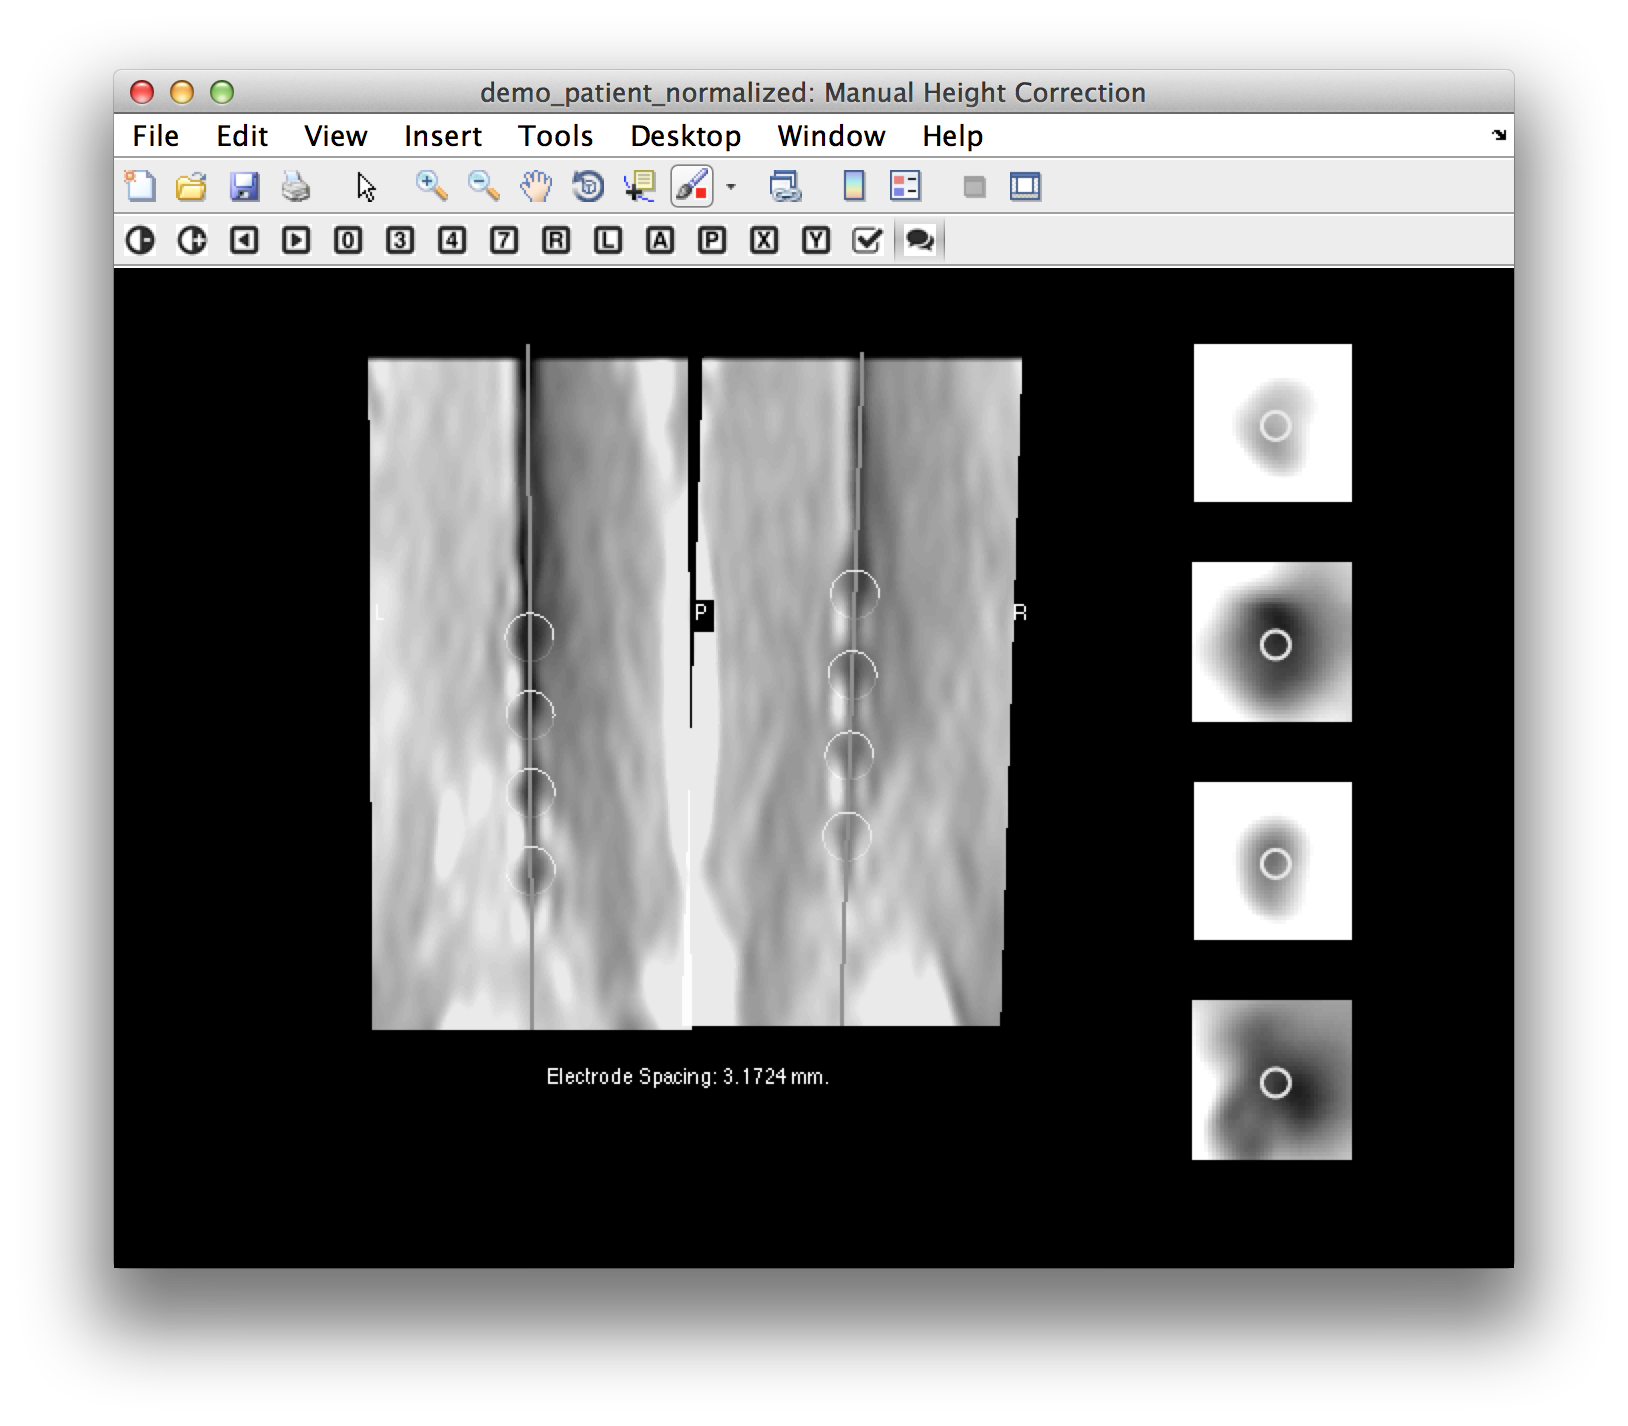This screenshot has height=1426, width=1628.
Task: Toggle the checkmark confirm button
Action: (866, 240)
